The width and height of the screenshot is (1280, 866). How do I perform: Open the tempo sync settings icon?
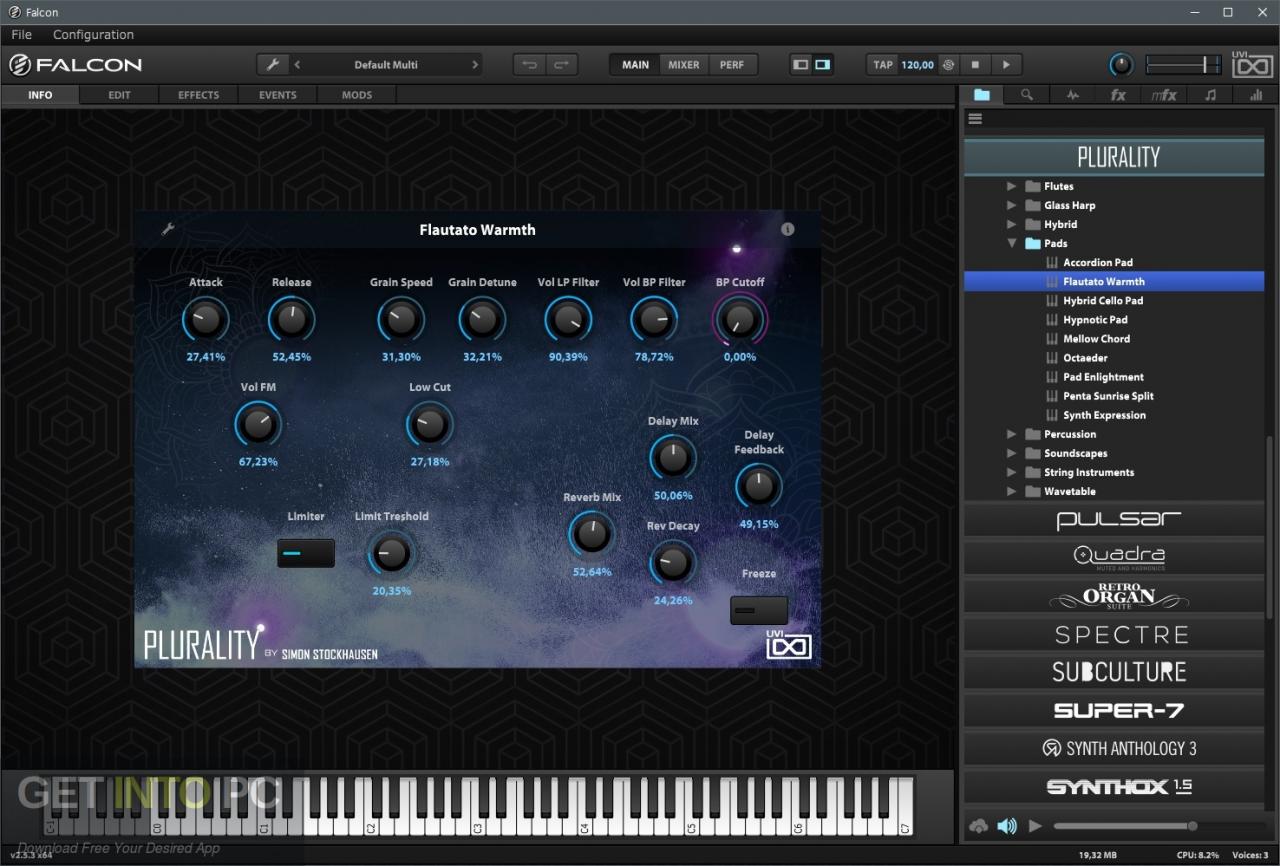click(948, 65)
